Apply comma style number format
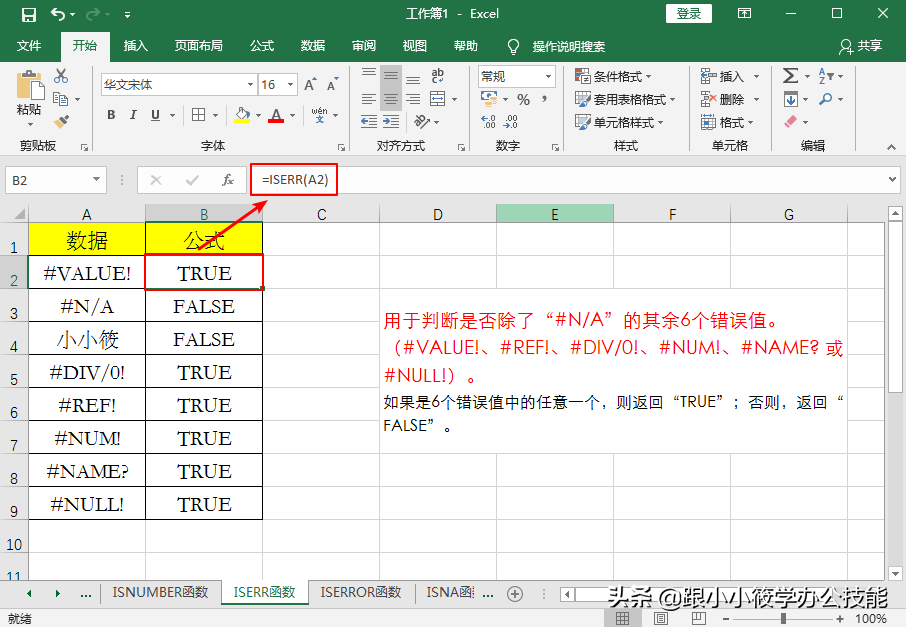Image resolution: width=906 pixels, height=627 pixels. click(544, 99)
